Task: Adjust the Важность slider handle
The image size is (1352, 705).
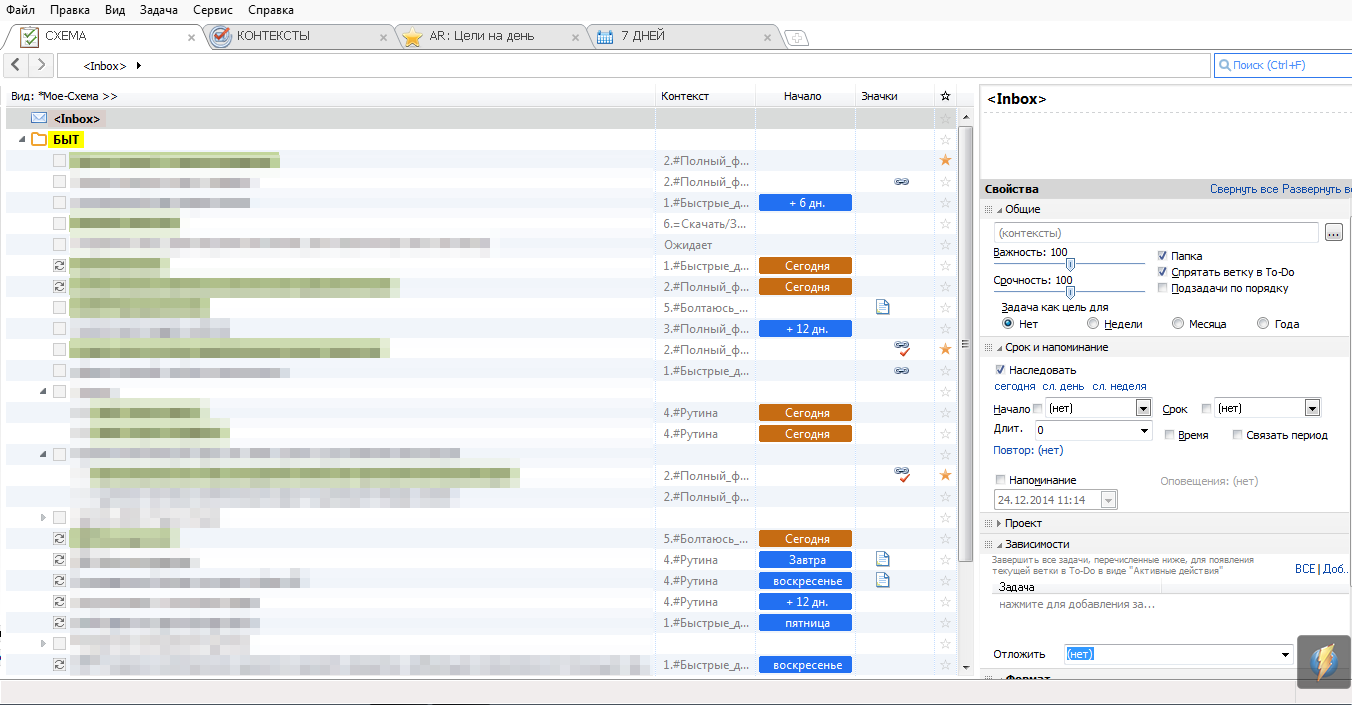Action: point(1070,264)
